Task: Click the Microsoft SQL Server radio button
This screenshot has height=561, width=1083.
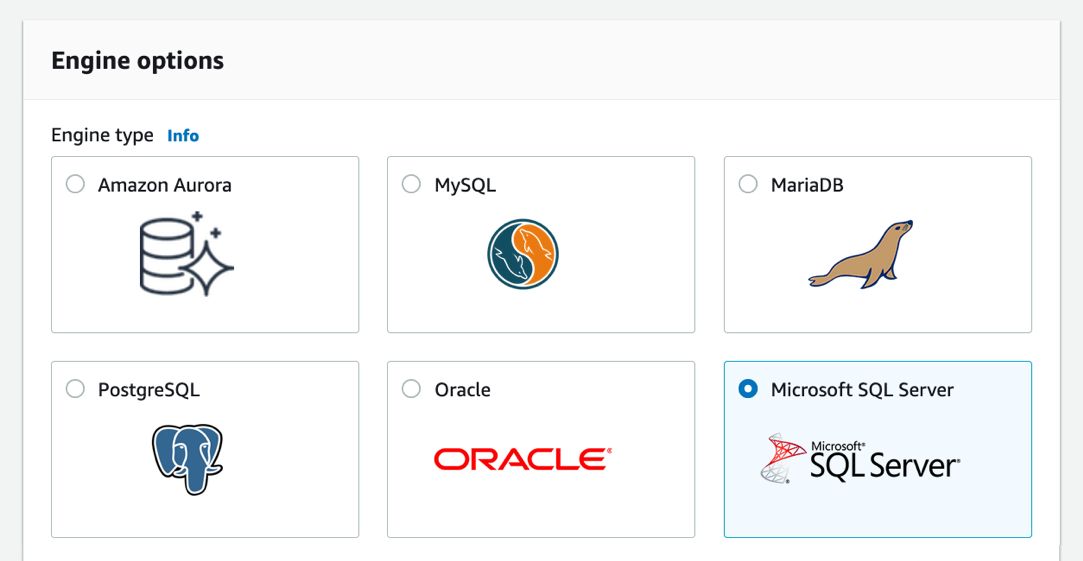Action: tap(748, 389)
